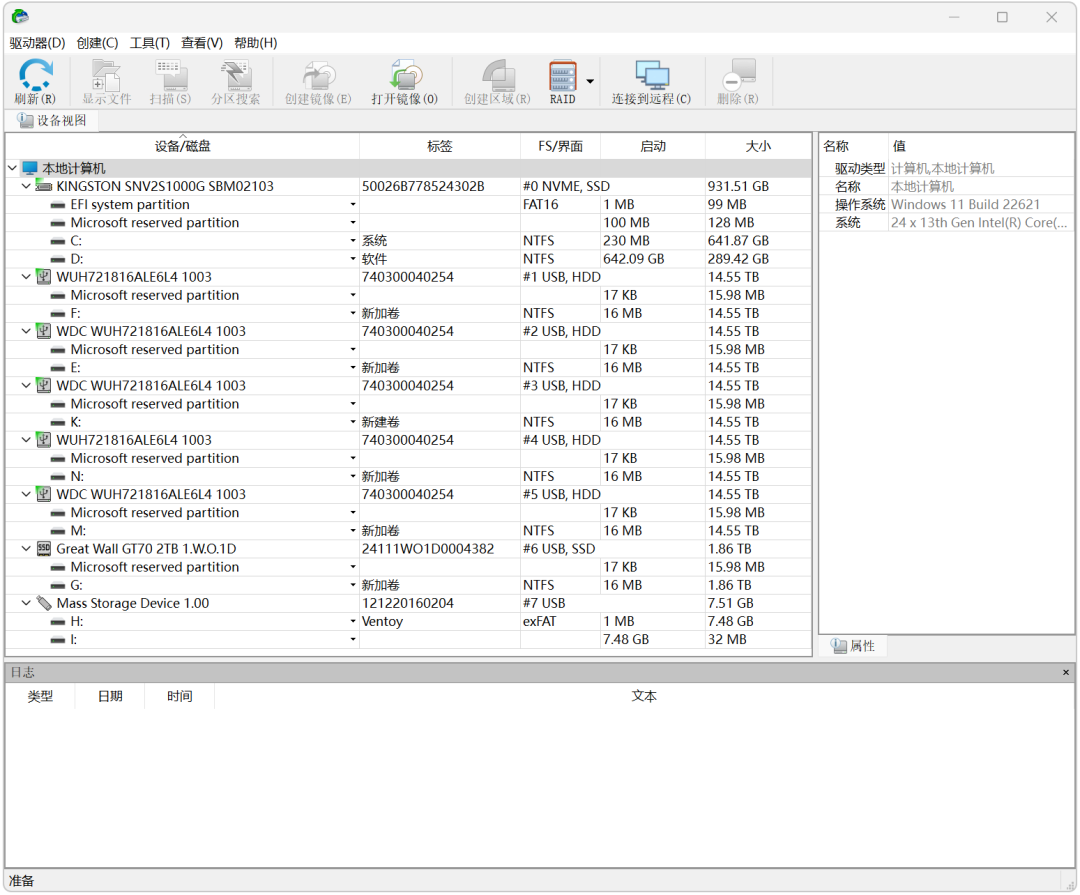Close the 日志 log panel
1080x895 pixels.
click(1066, 672)
